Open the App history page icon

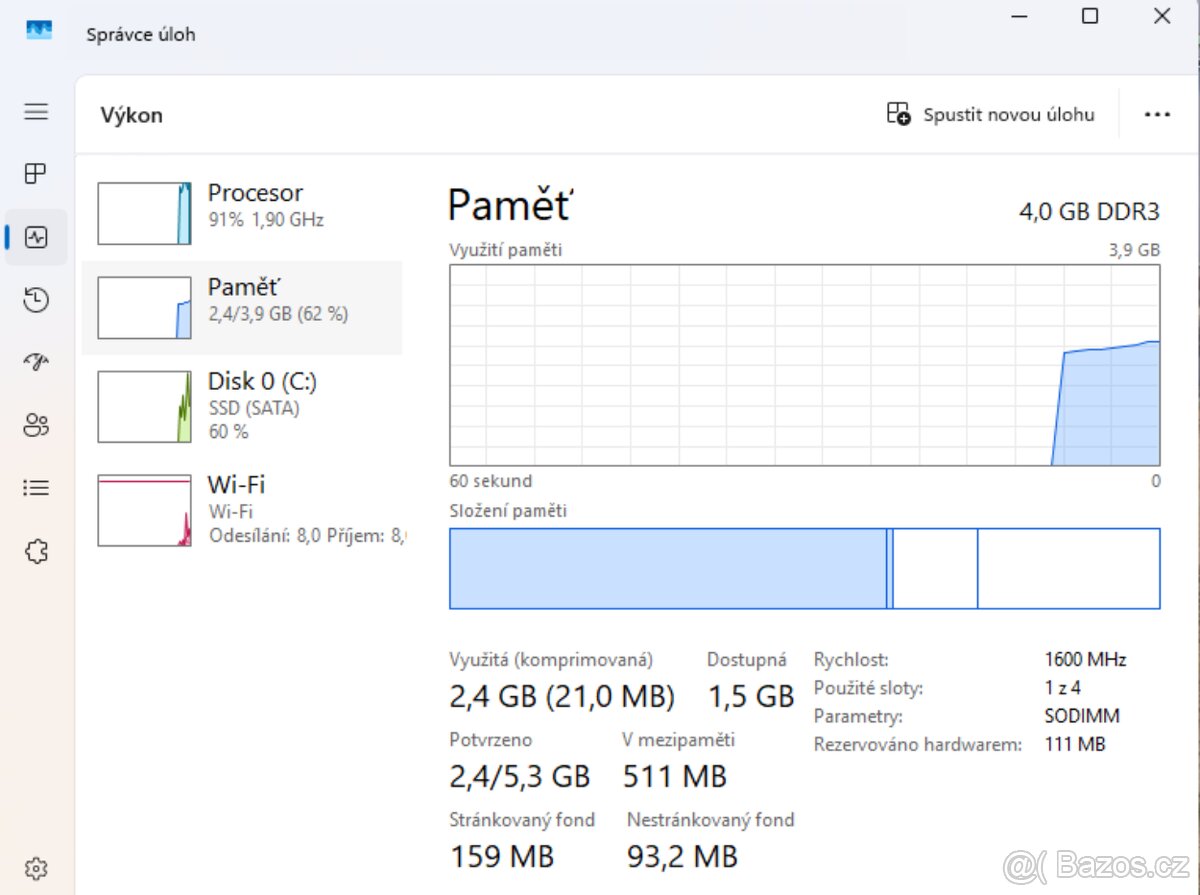pos(36,300)
